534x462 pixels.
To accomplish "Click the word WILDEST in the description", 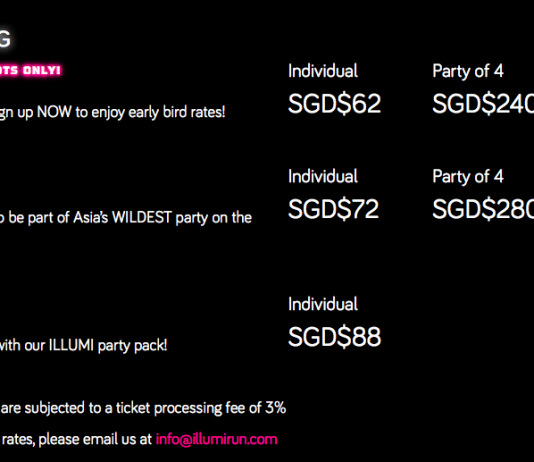I will click(x=142, y=217).
